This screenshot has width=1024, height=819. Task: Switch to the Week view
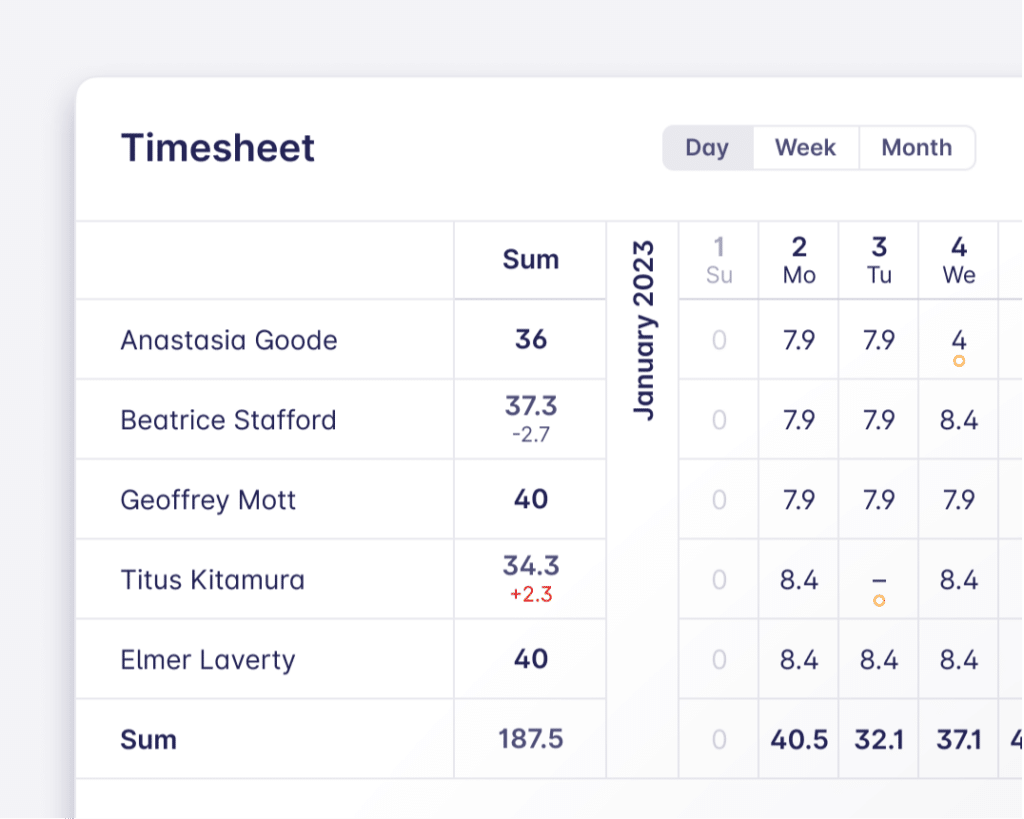coord(805,148)
